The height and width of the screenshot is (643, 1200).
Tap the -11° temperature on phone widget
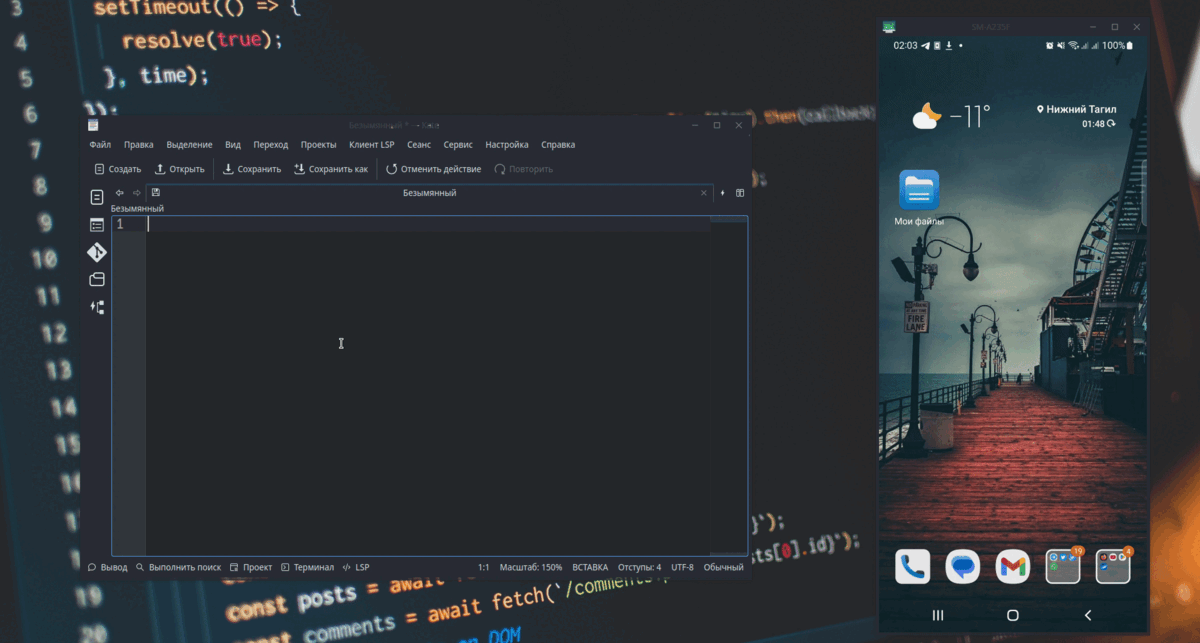pos(970,116)
